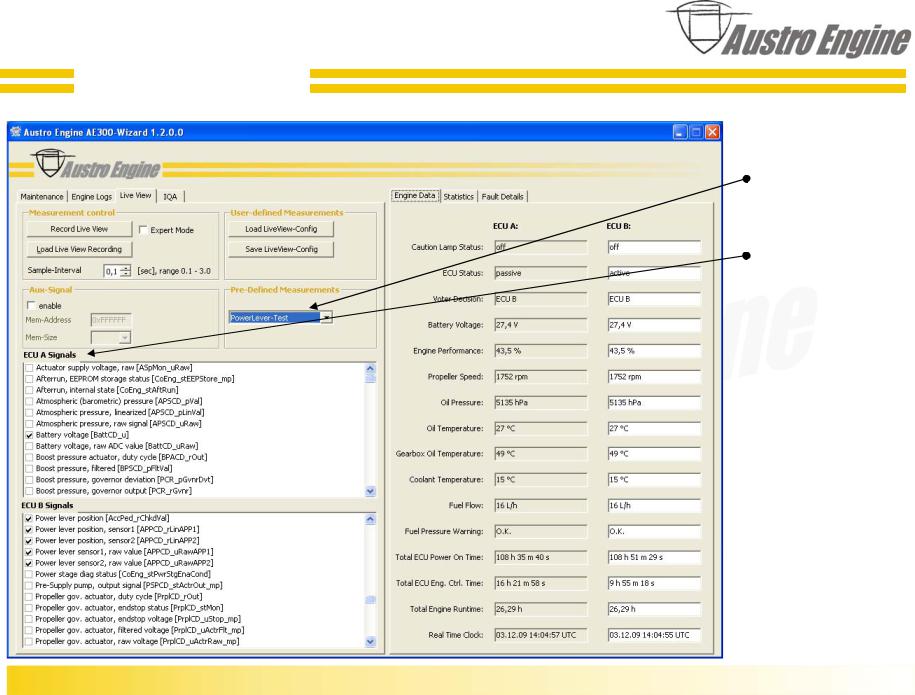Switch to the Engine Logs tab

92,197
